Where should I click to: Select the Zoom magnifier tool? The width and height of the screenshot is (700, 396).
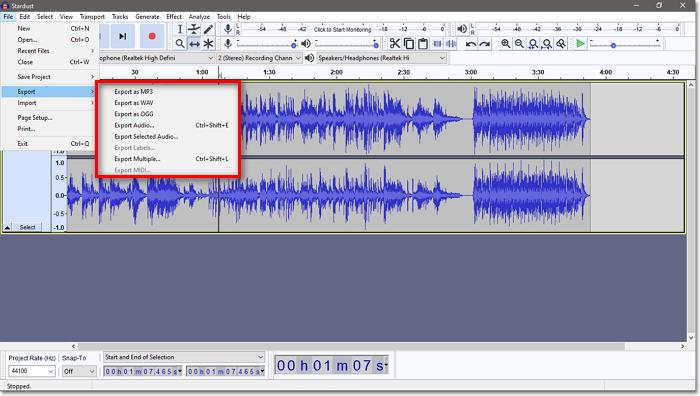click(x=180, y=44)
